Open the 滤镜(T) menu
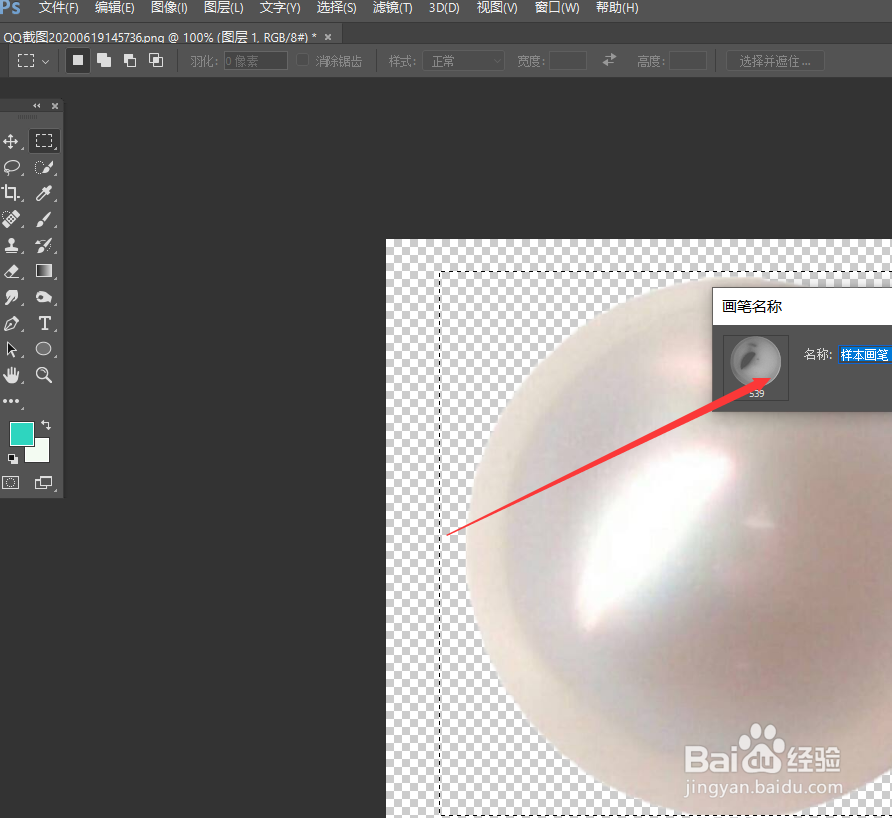Image resolution: width=892 pixels, height=818 pixels. click(x=393, y=8)
